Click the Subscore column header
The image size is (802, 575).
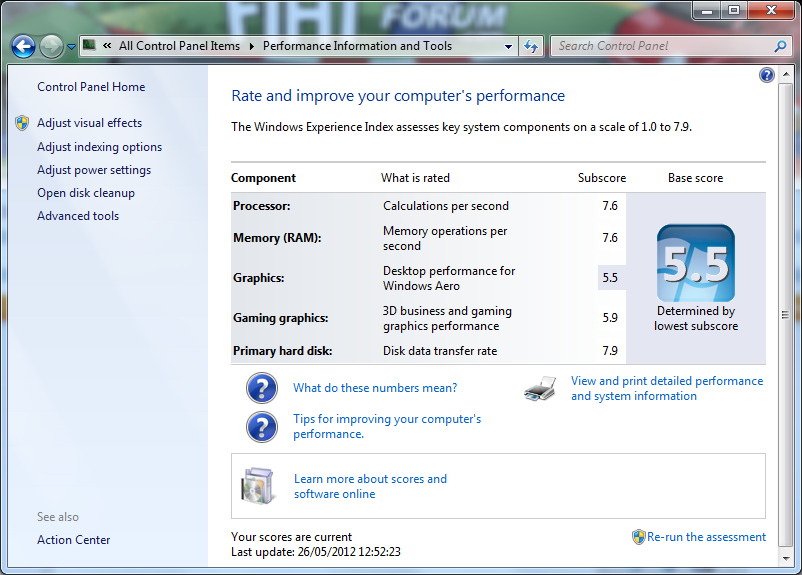pyautogui.click(x=602, y=178)
